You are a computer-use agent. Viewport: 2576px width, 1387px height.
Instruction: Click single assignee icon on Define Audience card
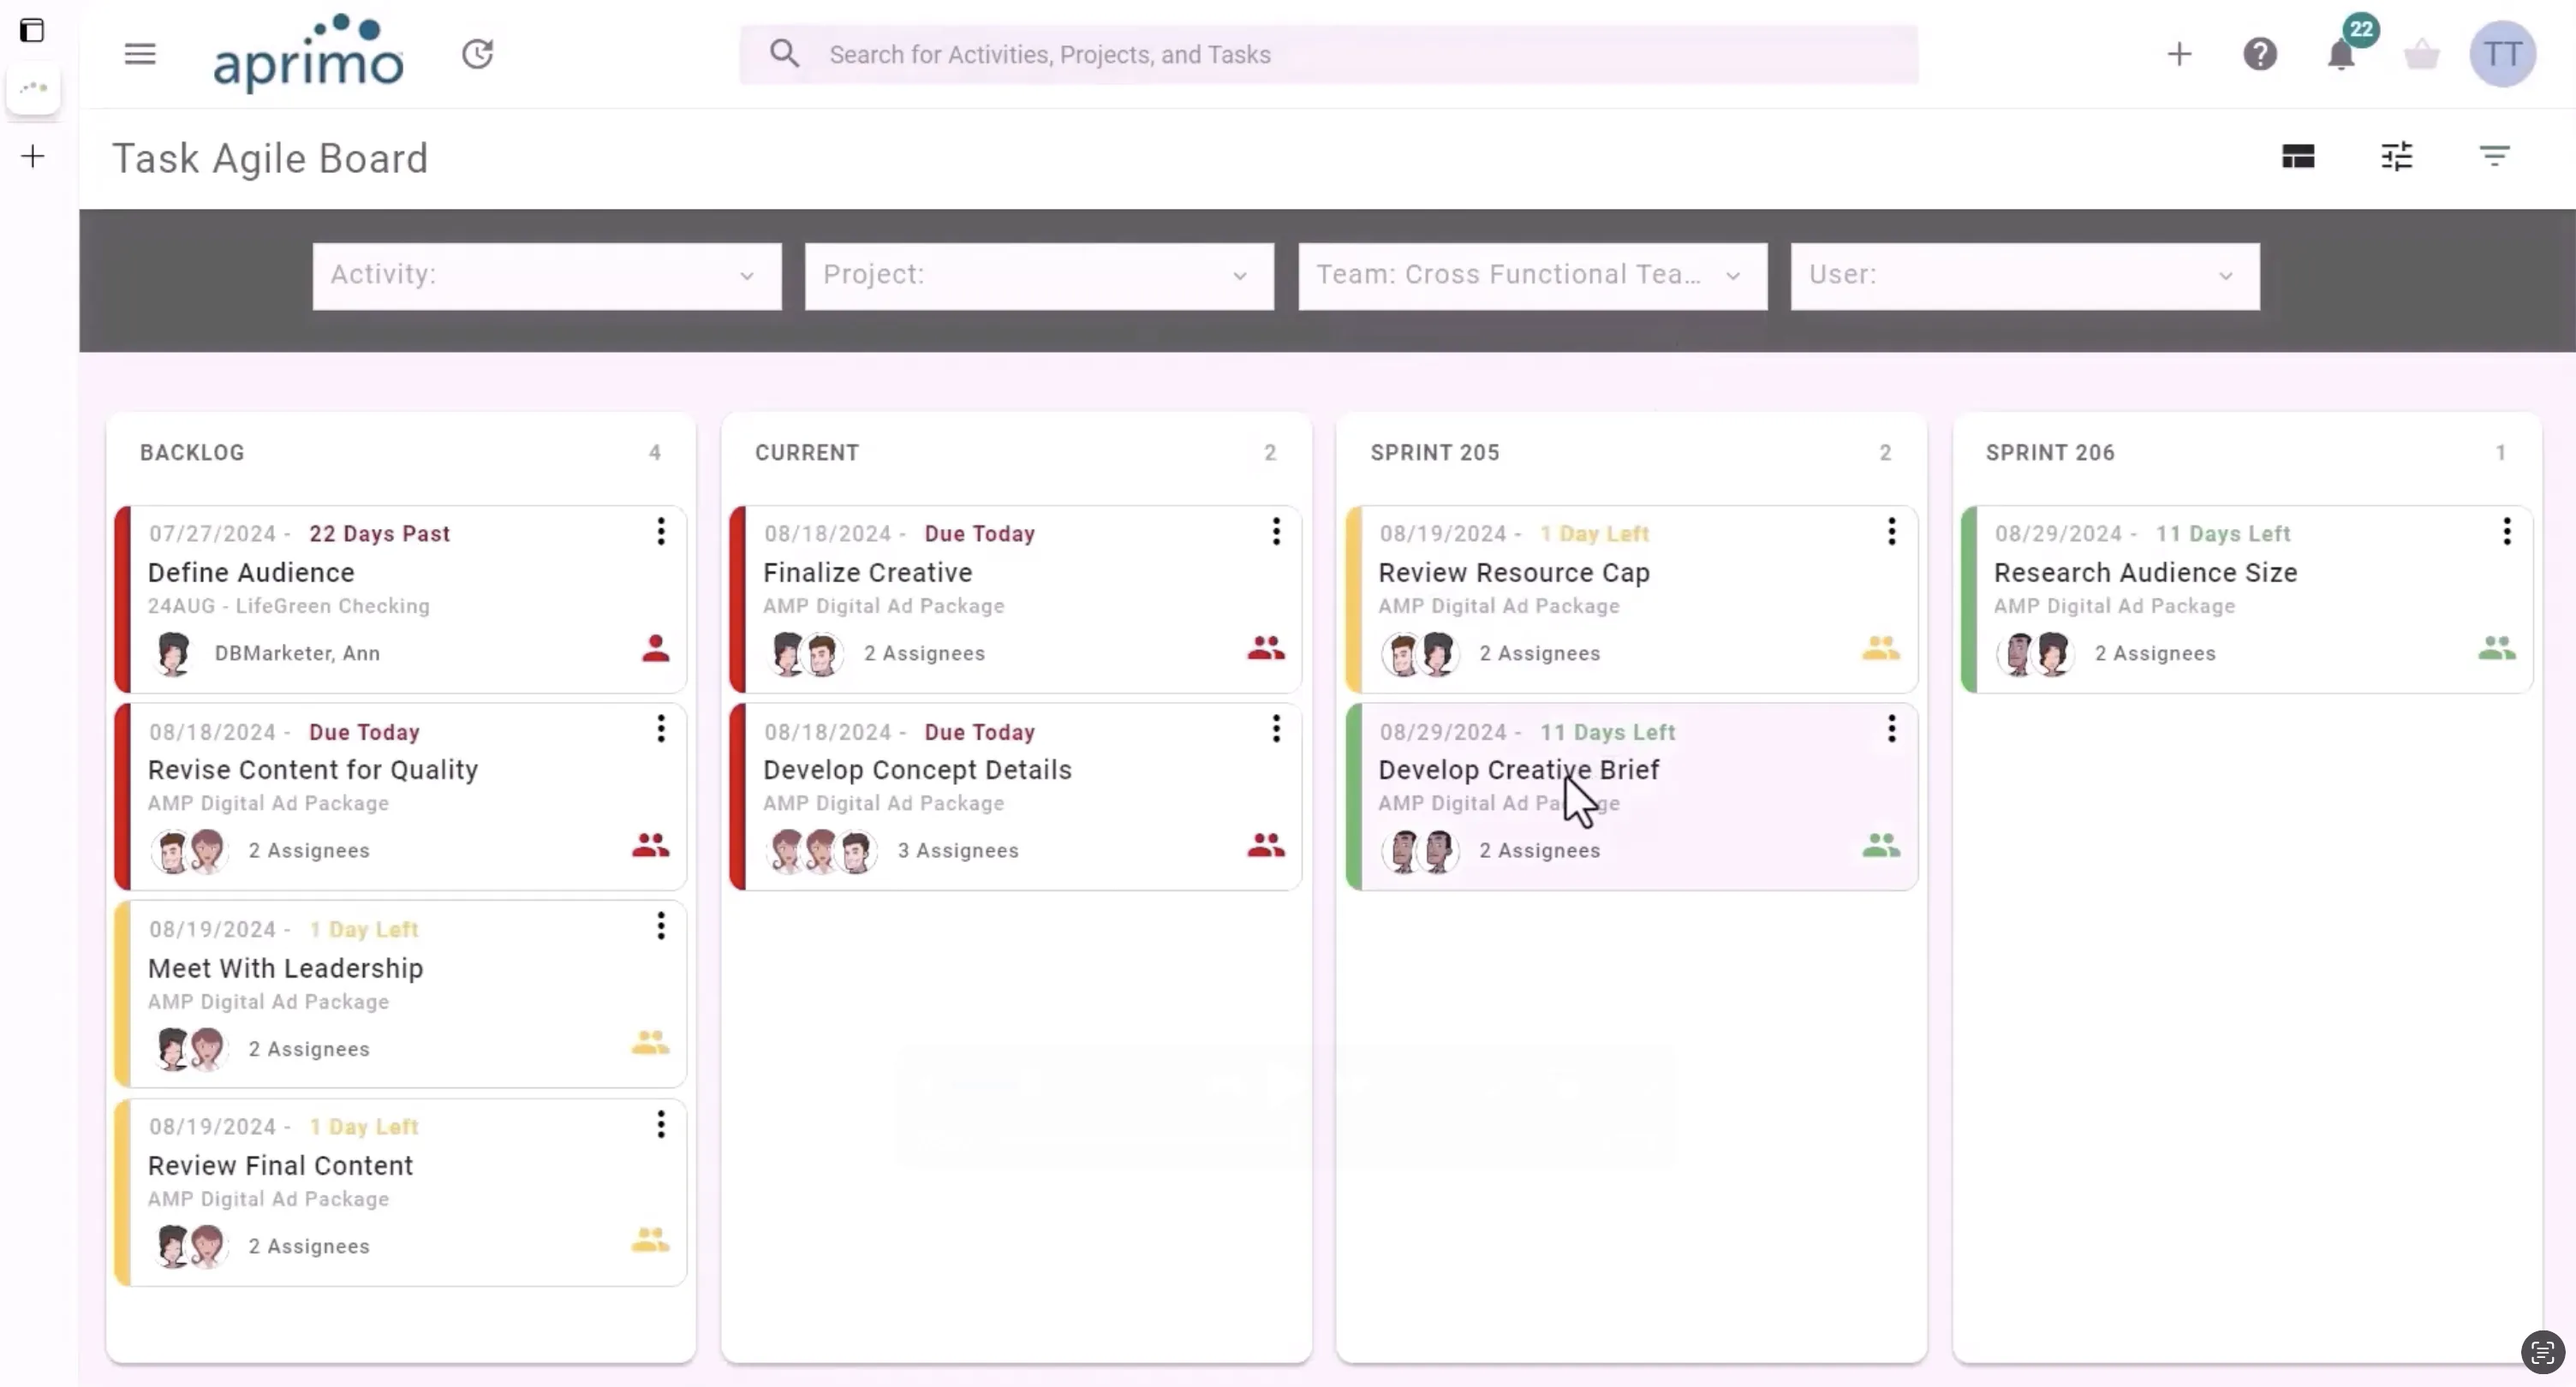point(656,649)
